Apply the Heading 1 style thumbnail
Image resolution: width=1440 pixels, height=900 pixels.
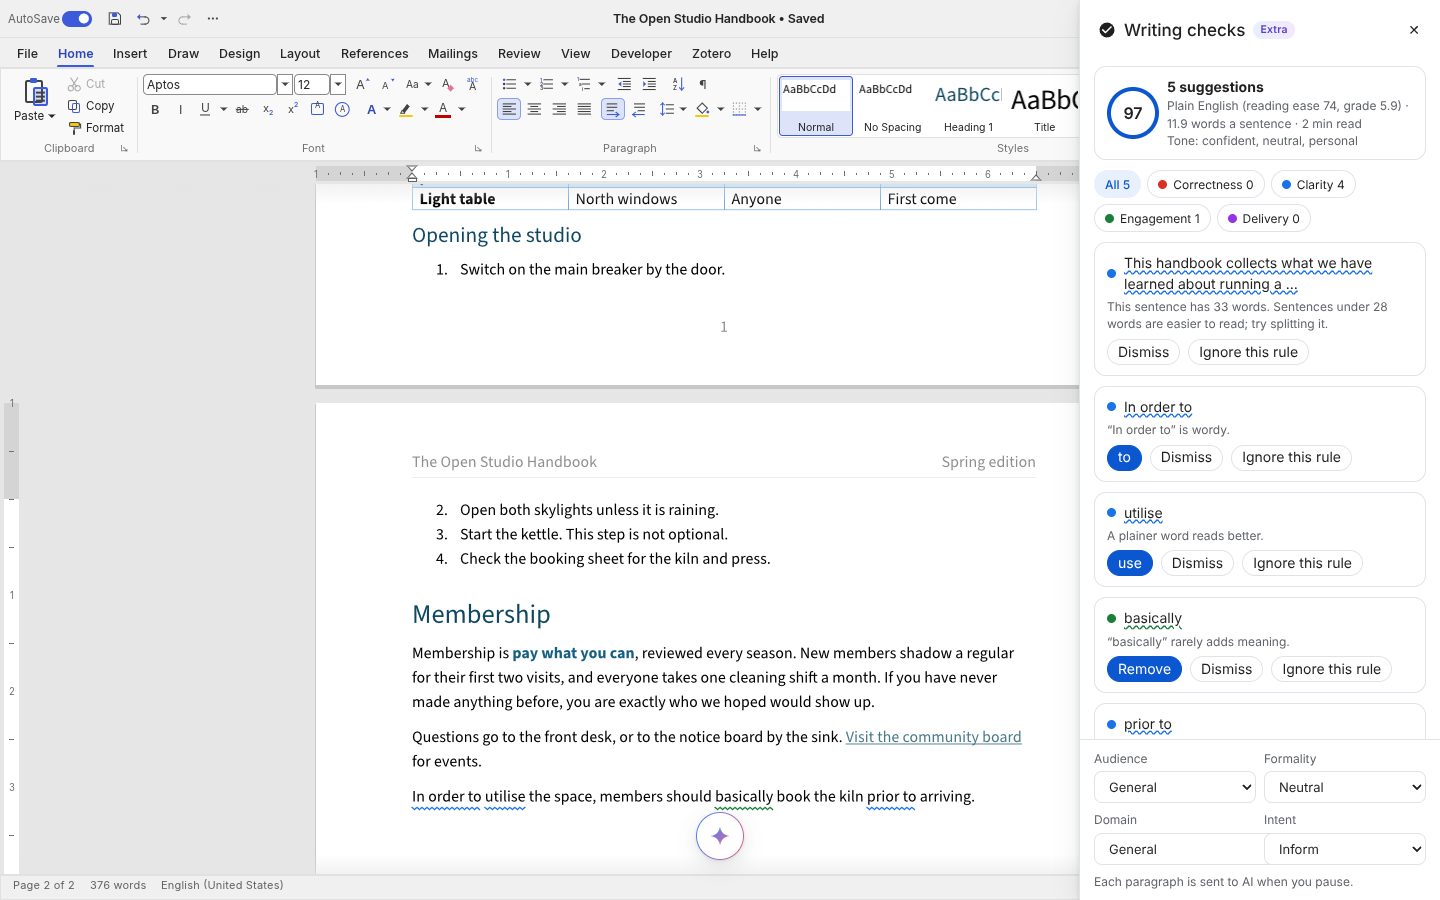[x=968, y=106]
